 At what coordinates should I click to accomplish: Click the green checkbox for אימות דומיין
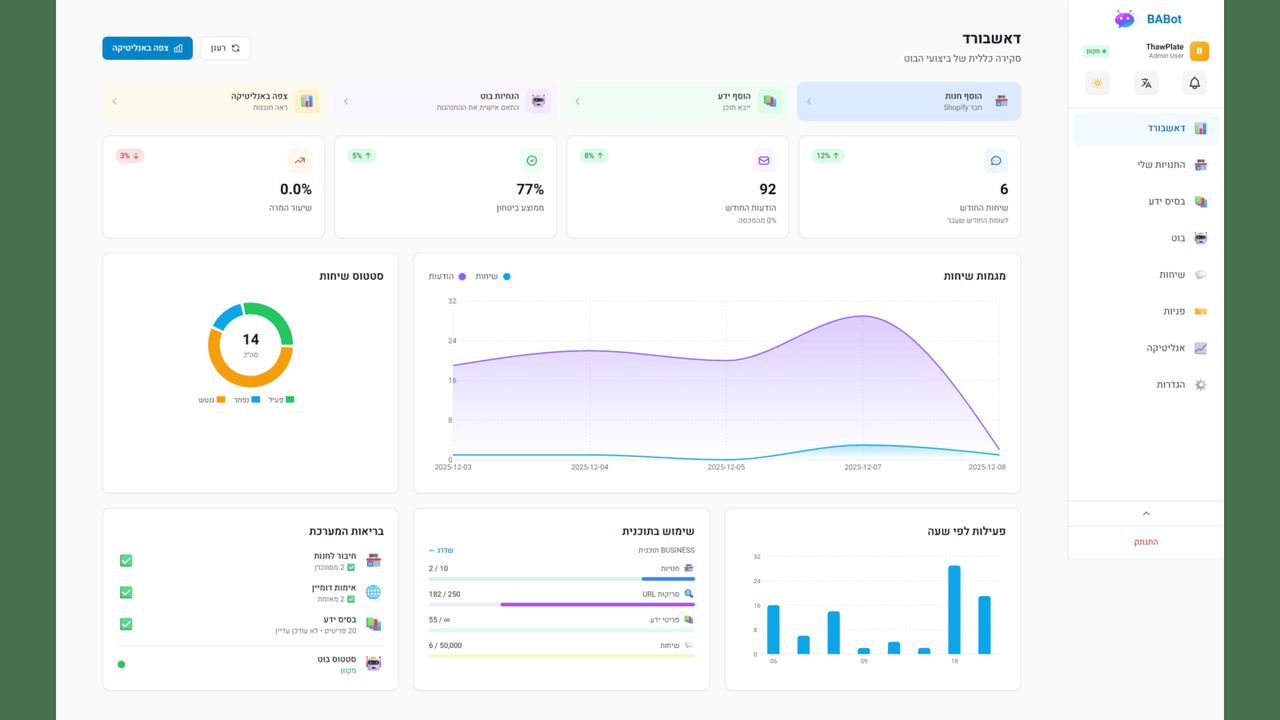coord(126,592)
